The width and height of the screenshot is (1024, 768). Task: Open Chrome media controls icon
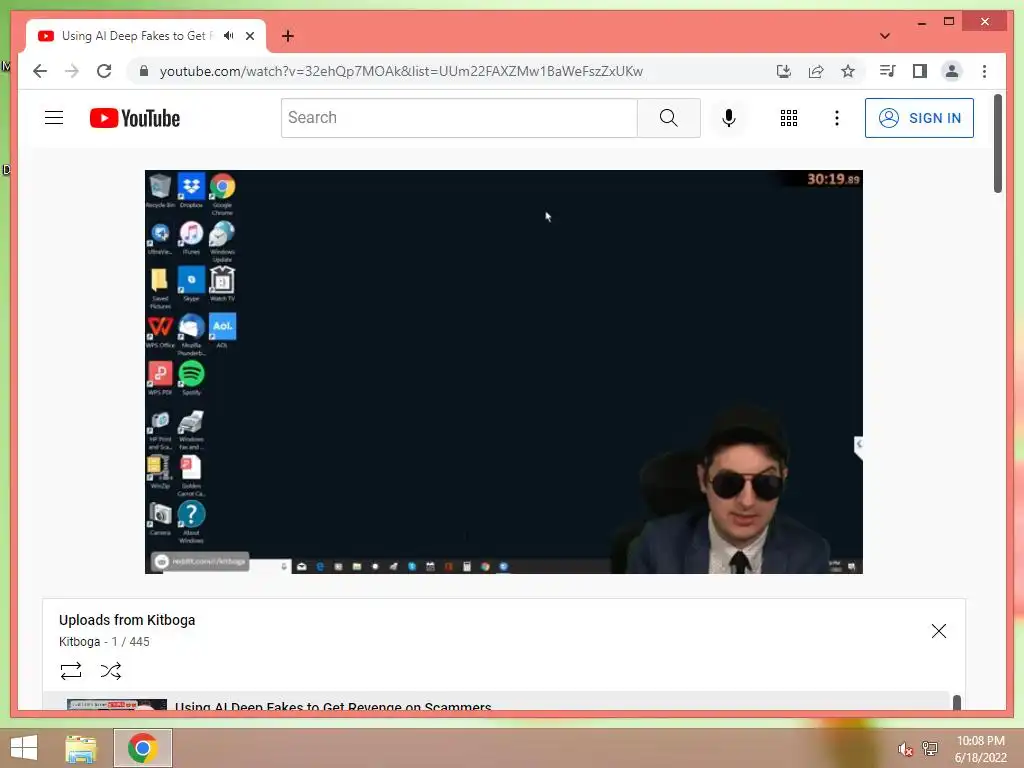[x=888, y=71]
